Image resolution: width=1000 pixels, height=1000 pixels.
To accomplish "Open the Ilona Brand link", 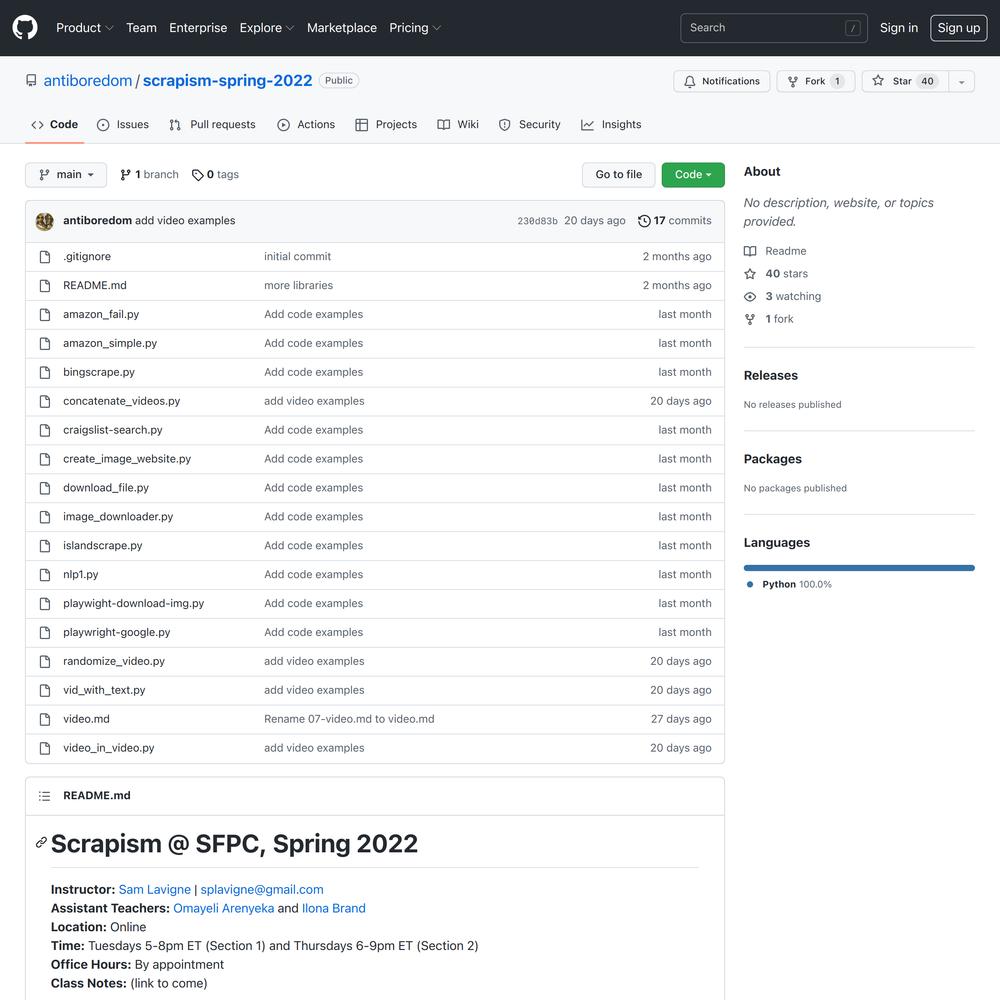I will pos(334,908).
